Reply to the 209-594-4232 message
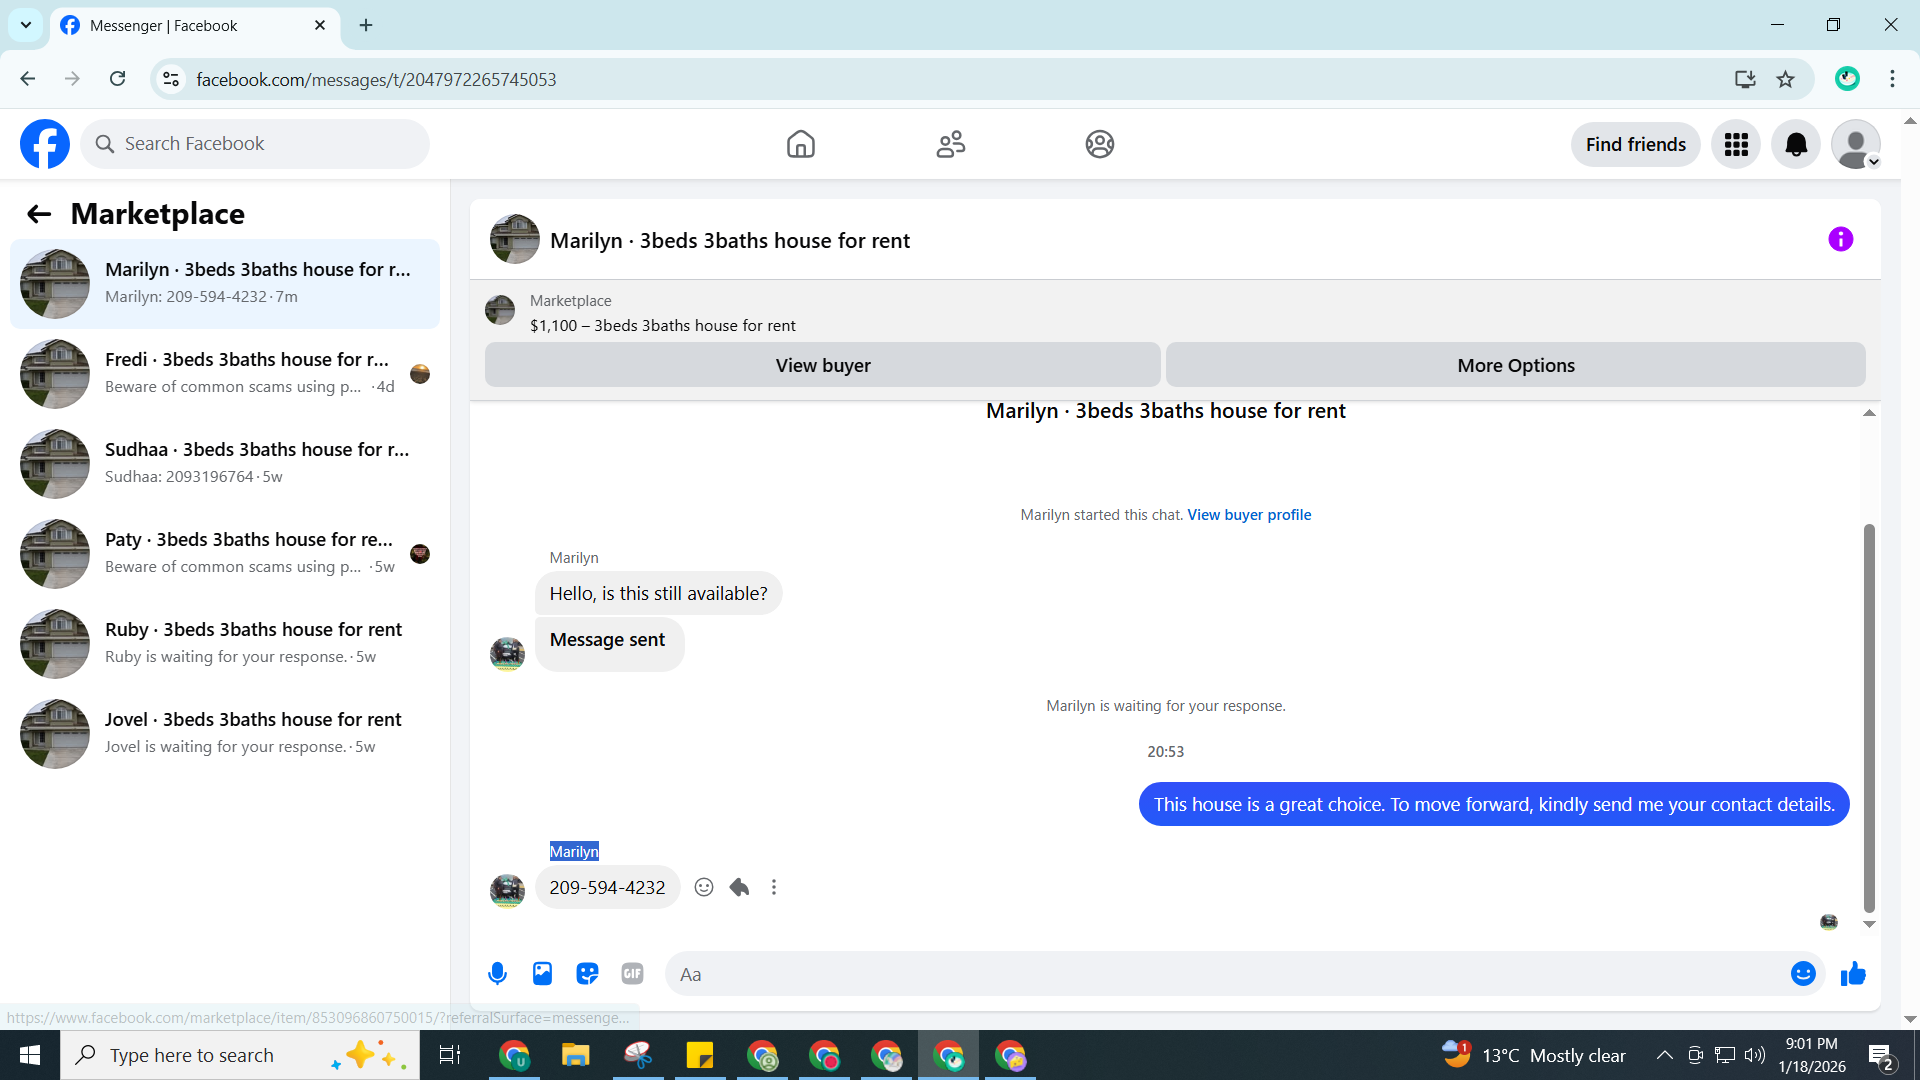Viewport: 1920px width, 1080px height. (739, 887)
